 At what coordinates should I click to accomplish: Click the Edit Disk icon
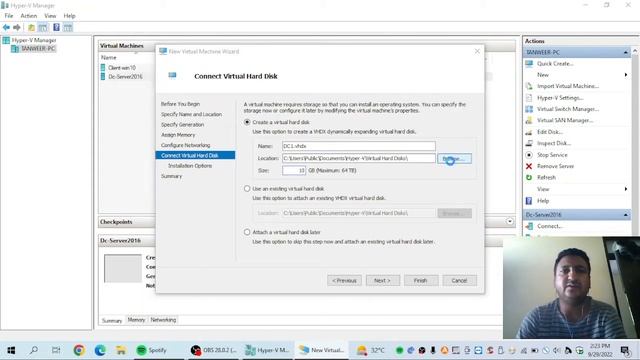[529, 132]
